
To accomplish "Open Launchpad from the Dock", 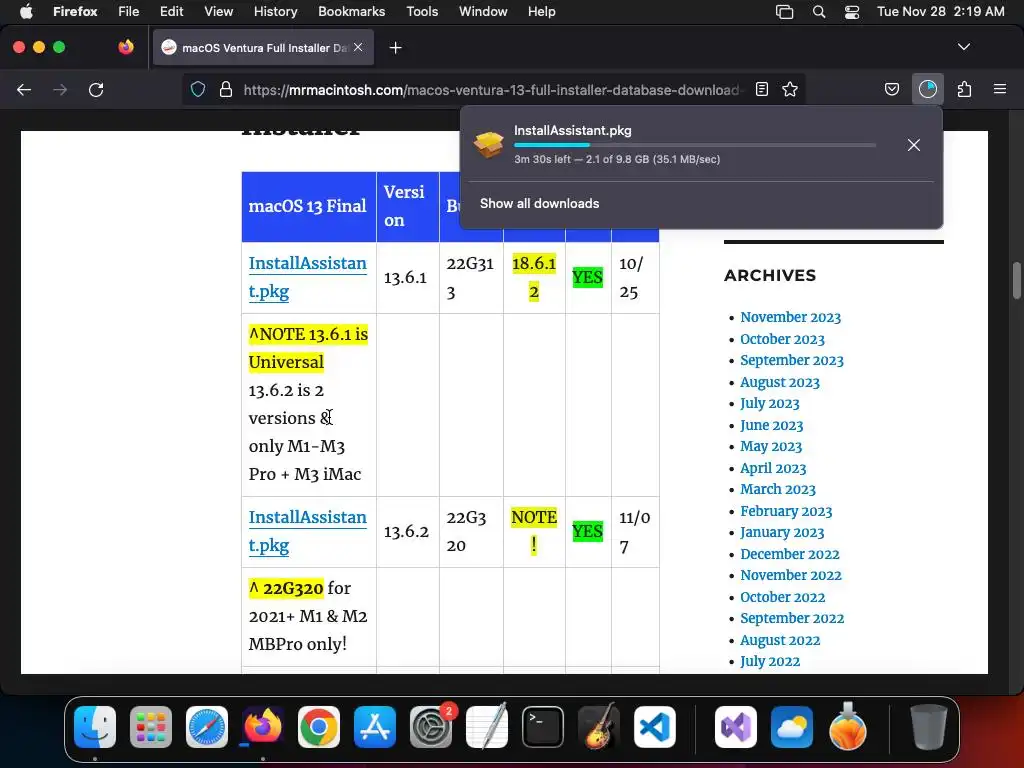I will [x=151, y=726].
